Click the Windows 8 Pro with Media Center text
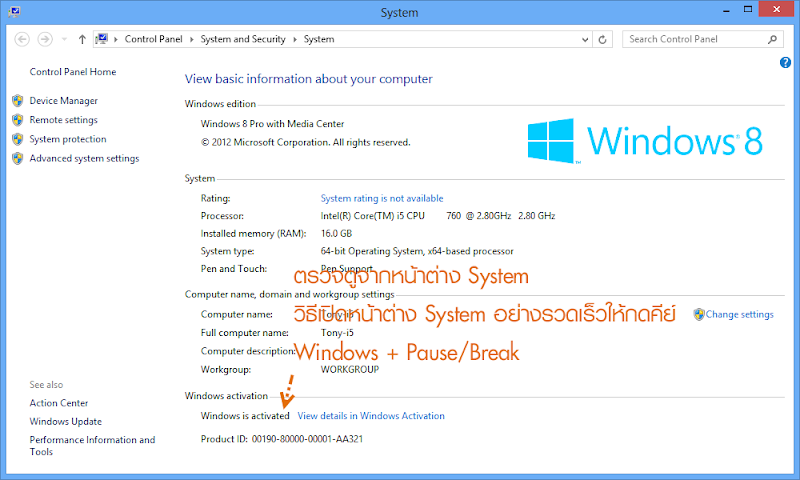 pos(272,124)
